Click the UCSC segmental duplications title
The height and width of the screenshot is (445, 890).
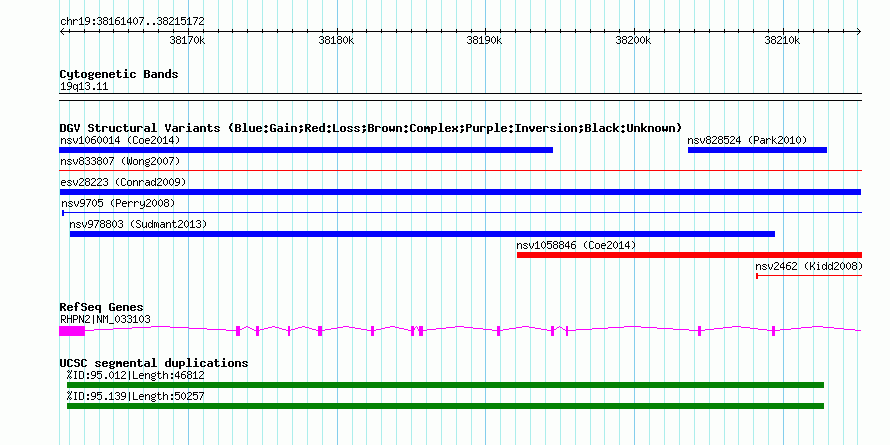pyautogui.click(x=154, y=363)
